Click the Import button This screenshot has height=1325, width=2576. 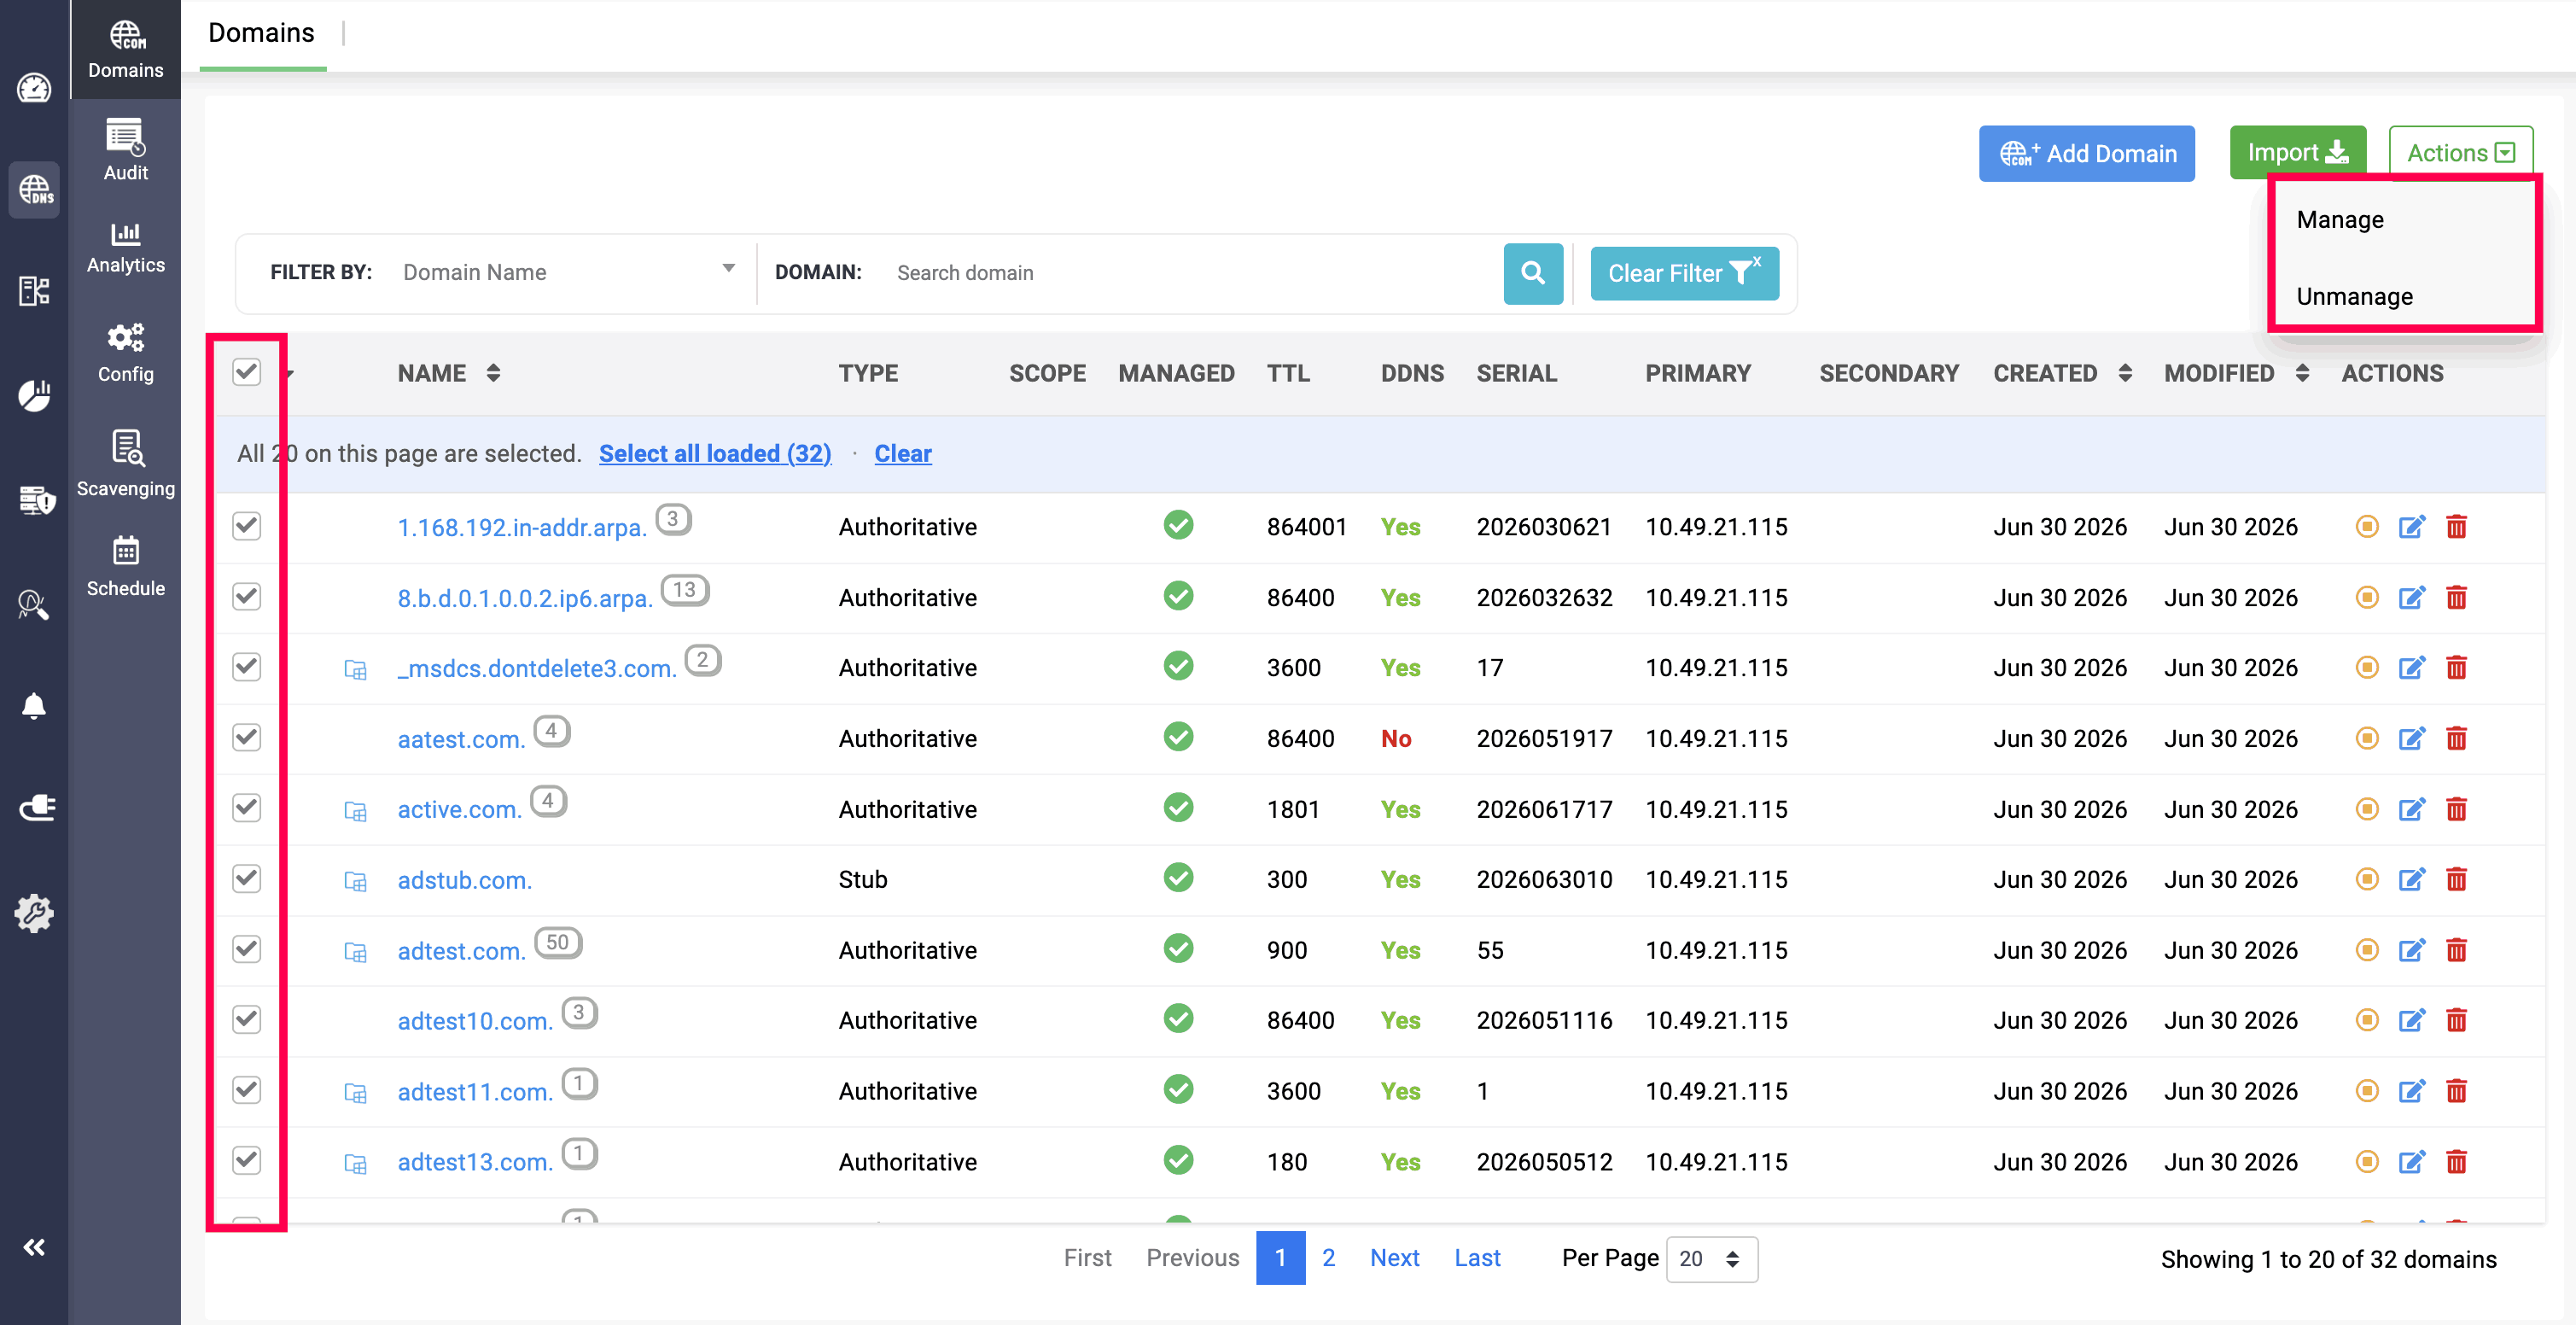2297,153
